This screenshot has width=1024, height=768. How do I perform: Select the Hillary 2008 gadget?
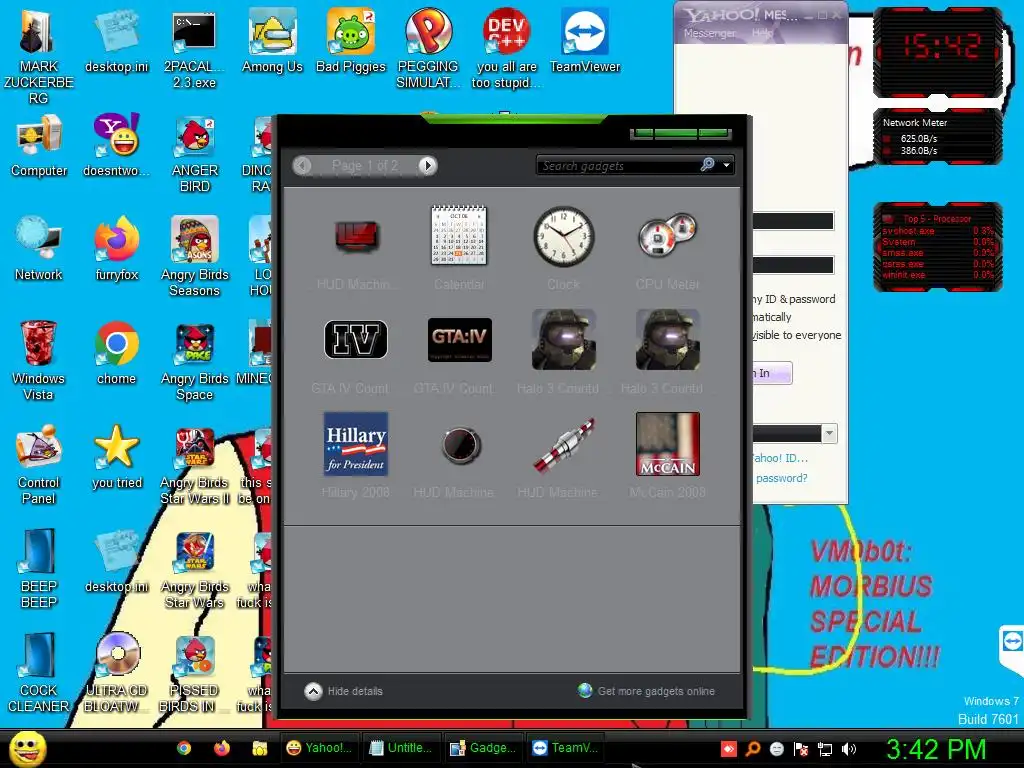tap(355, 443)
